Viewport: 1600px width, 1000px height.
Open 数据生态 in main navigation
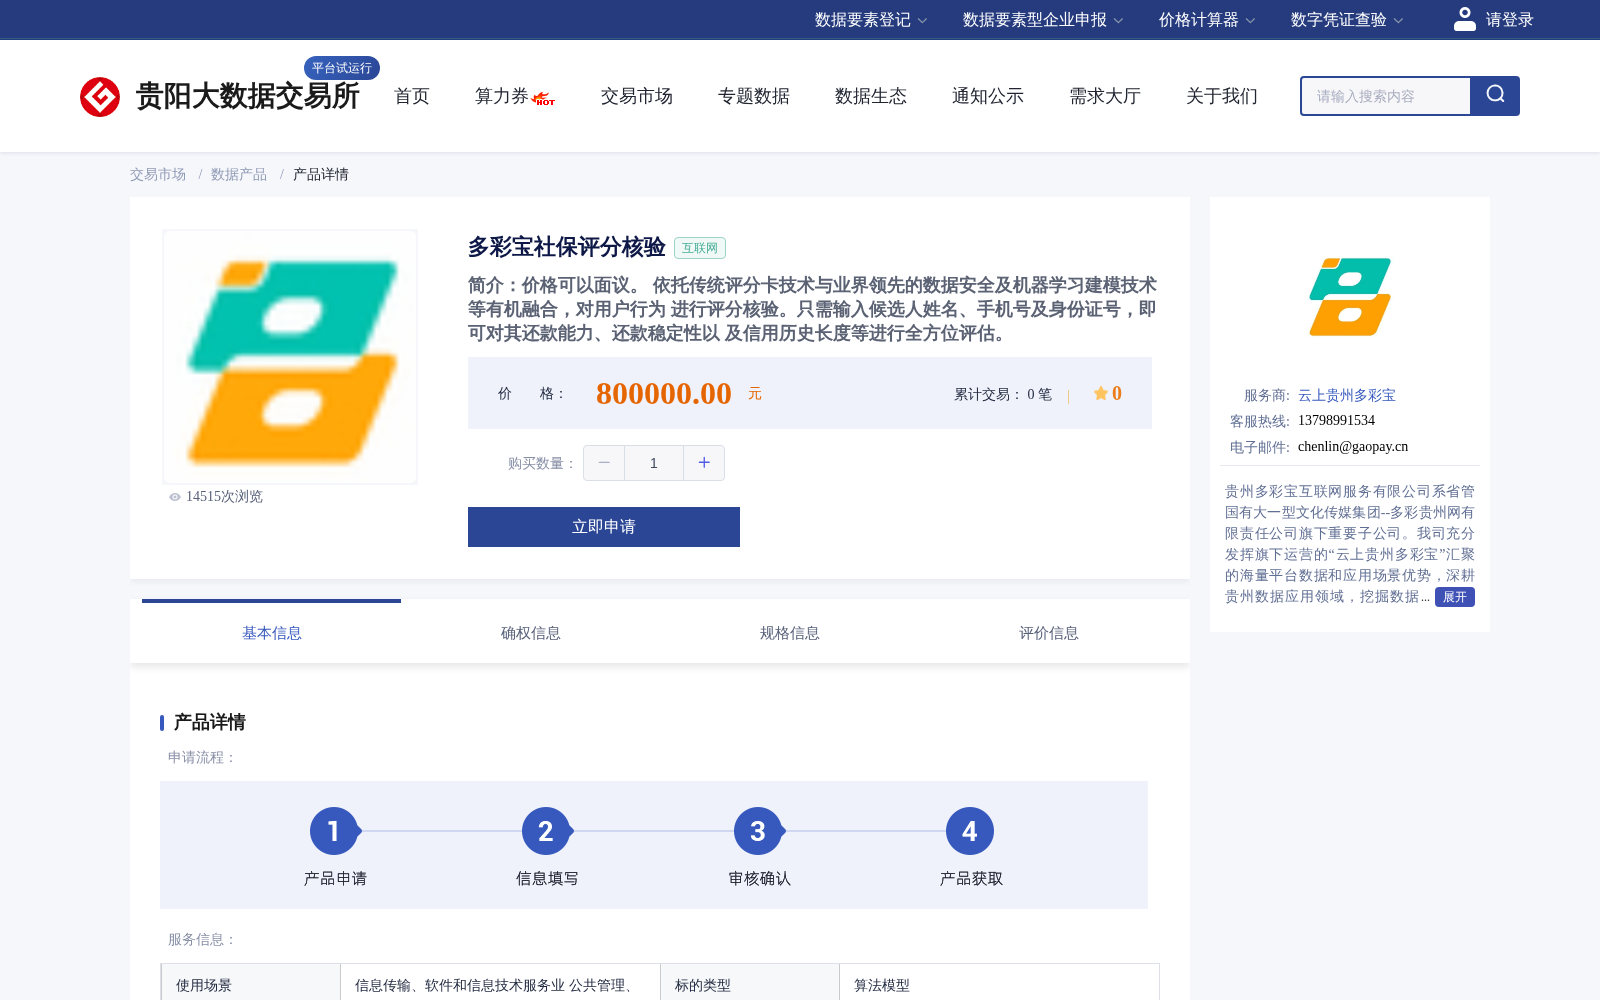click(871, 96)
